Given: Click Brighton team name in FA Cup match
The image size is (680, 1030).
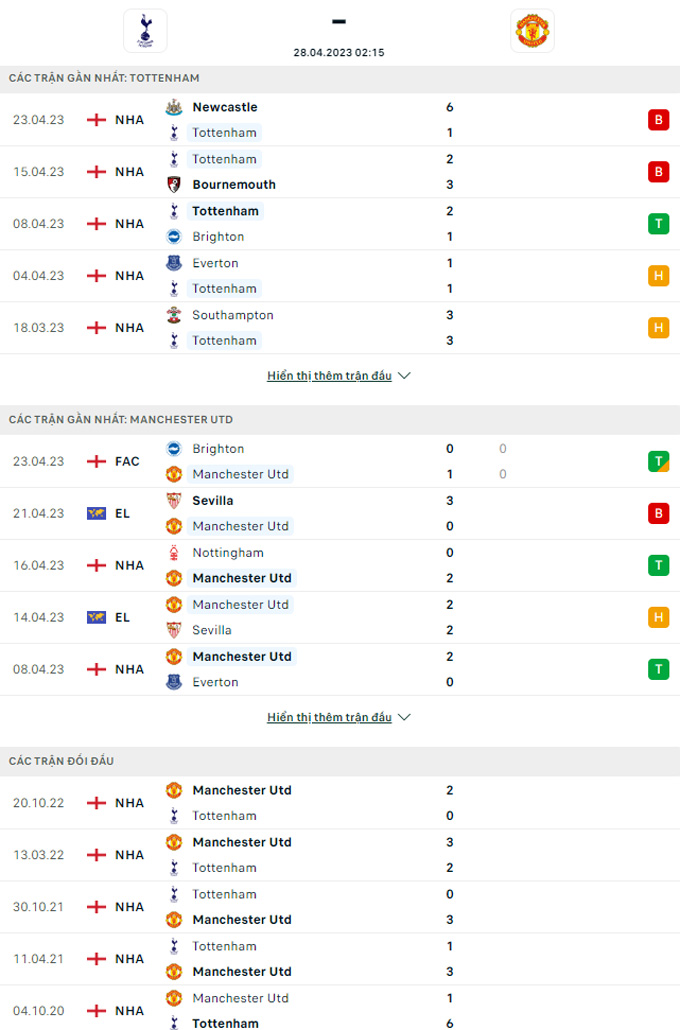Looking at the screenshot, I should pos(218,449).
